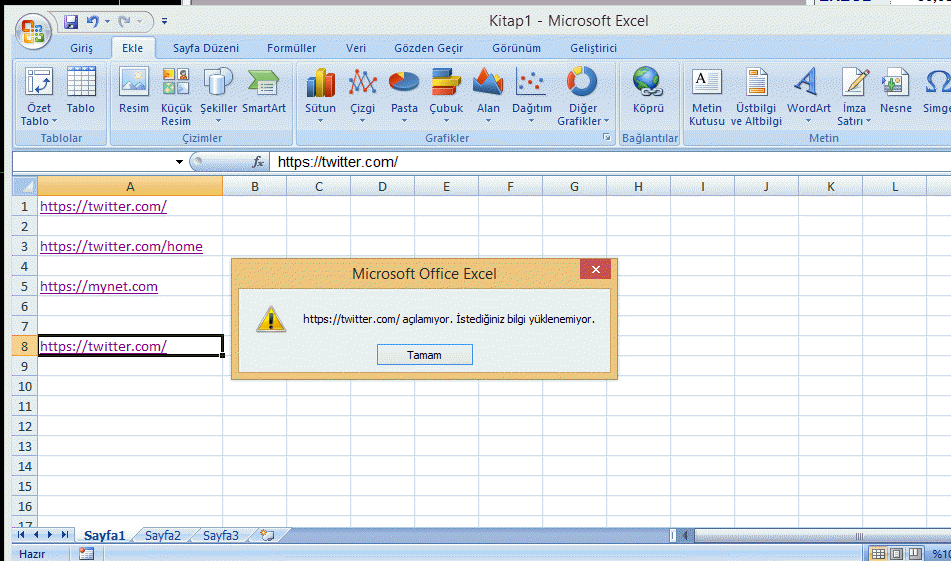Choose the Pasta pie chart
Screen dimensions: 951x561
[x=405, y=96]
